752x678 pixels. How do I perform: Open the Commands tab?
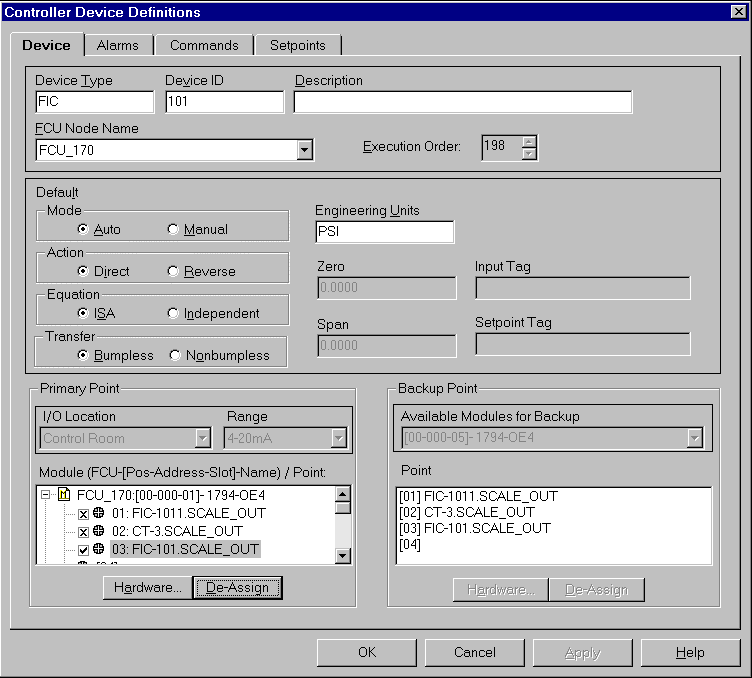coord(204,45)
